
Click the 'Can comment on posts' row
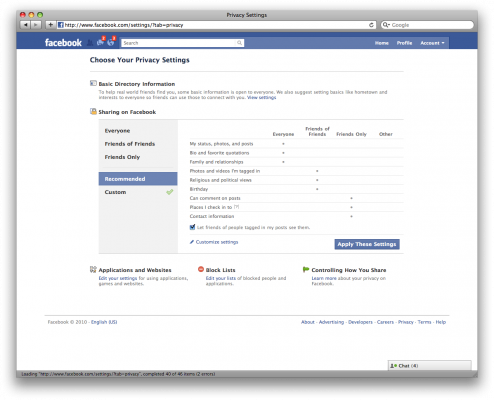296,198
